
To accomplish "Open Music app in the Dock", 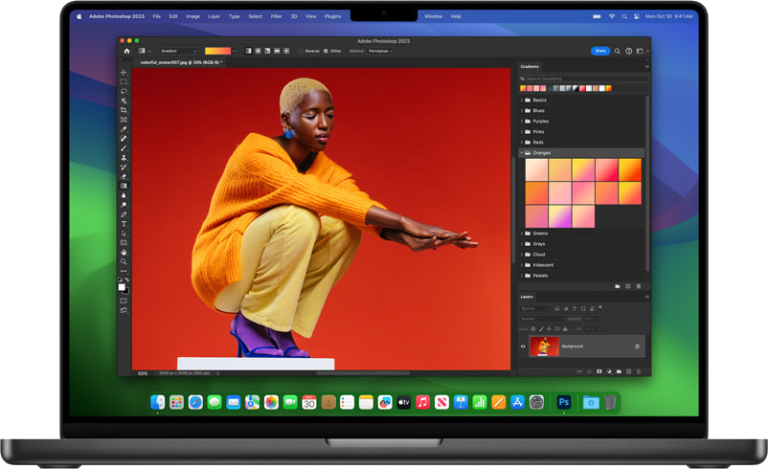I will [x=423, y=402].
